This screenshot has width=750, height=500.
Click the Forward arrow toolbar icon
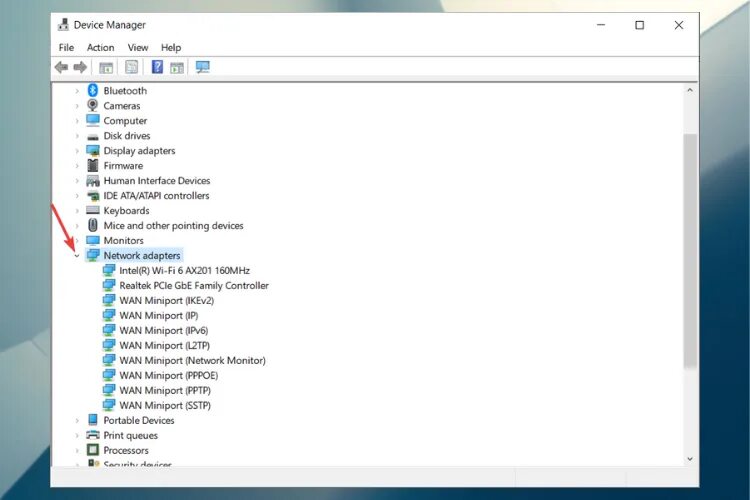pyautogui.click(x=80, y=67)
